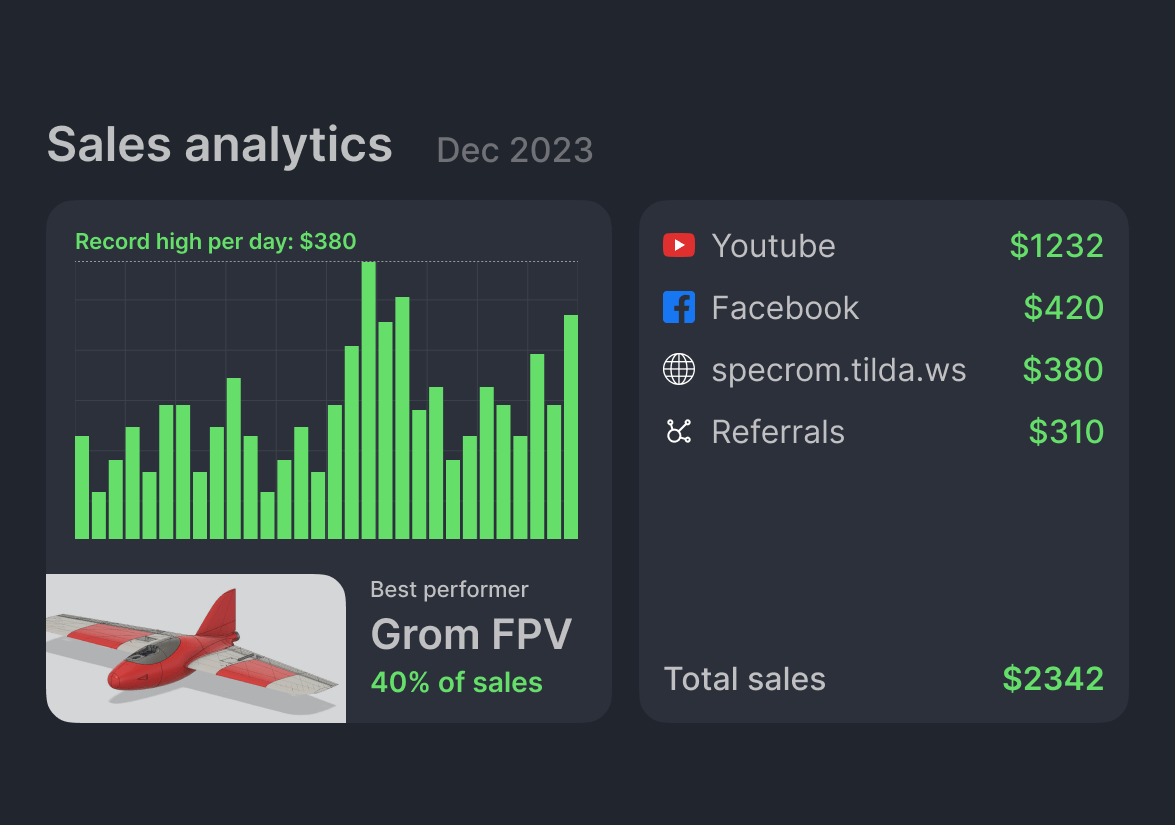1175x825 pixels.
Task: Click the Record high per day label
Action: (x=215, y=241)
